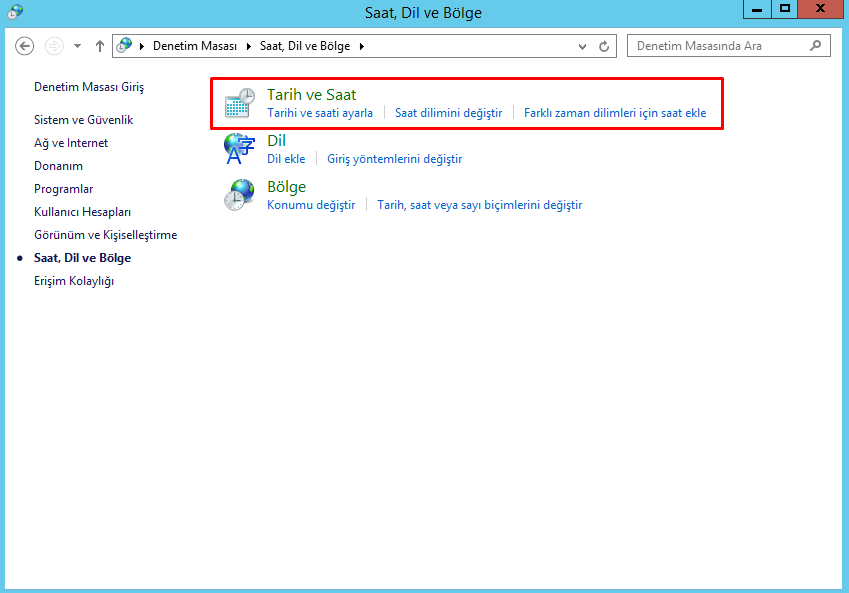This screenshot has width=849, height=593.
Task: Select the Denetim Masası breadcrumb
Action: [195, 46]
